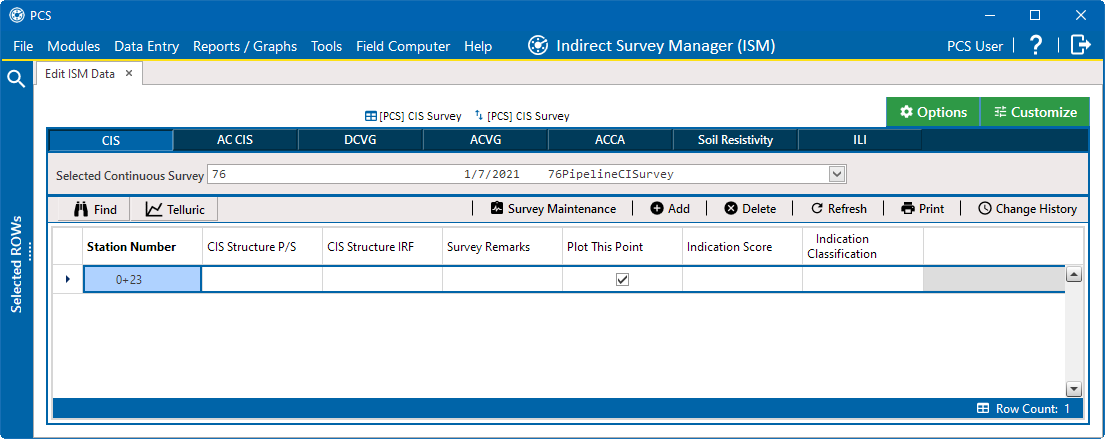Maximize the PCS window
Viewport: 1105px width, 439px height.
click(x=1035, y=15)
